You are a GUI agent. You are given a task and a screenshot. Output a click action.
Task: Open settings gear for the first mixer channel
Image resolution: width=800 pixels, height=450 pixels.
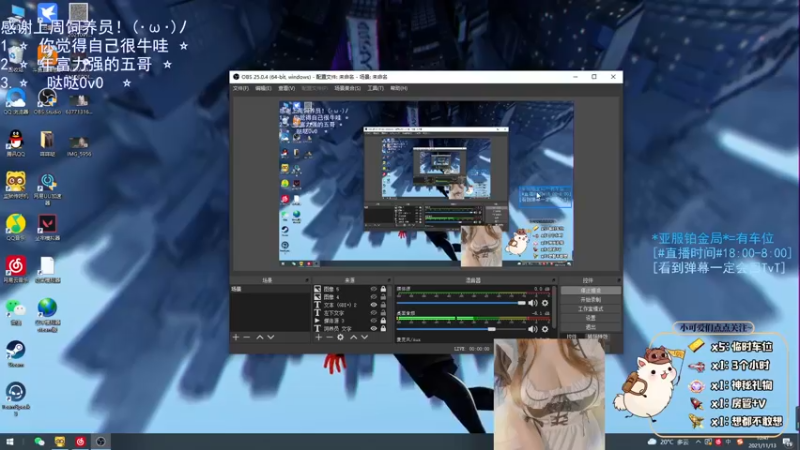pos(545,303)
